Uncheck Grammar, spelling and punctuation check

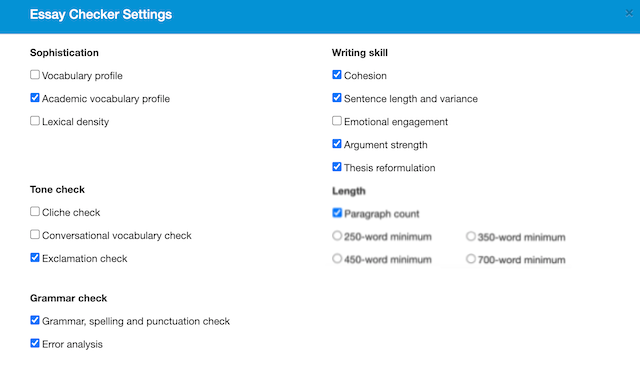[35, 320]
